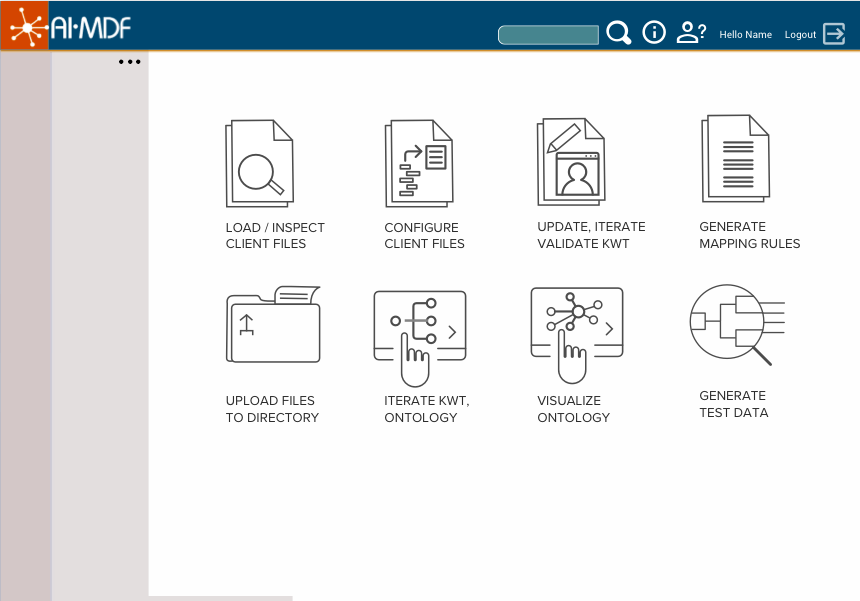Click the logout arrow icon

tap(834, 33)
